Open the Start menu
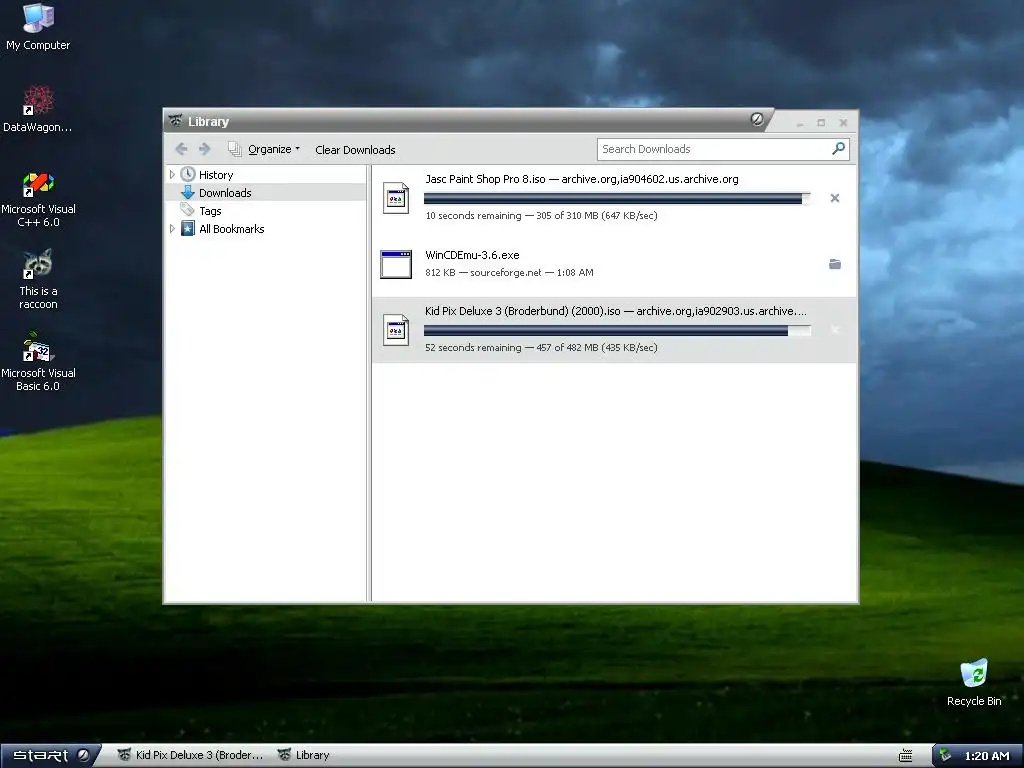The image size is (1024, 768). coord(49,755)
